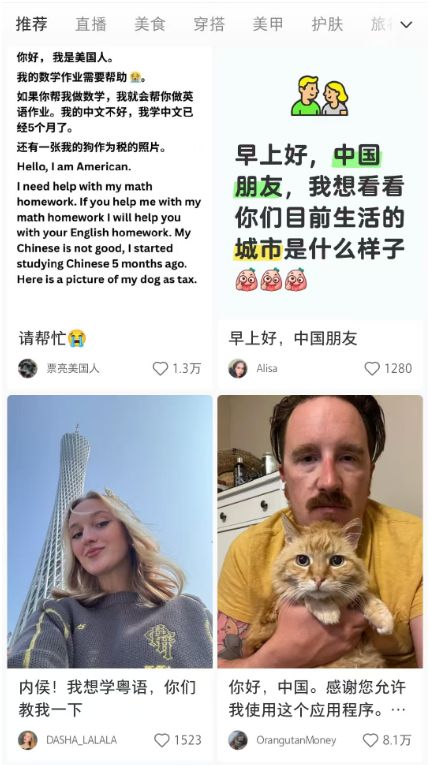Tap the heart on Alisa's post

click(372, 368)
